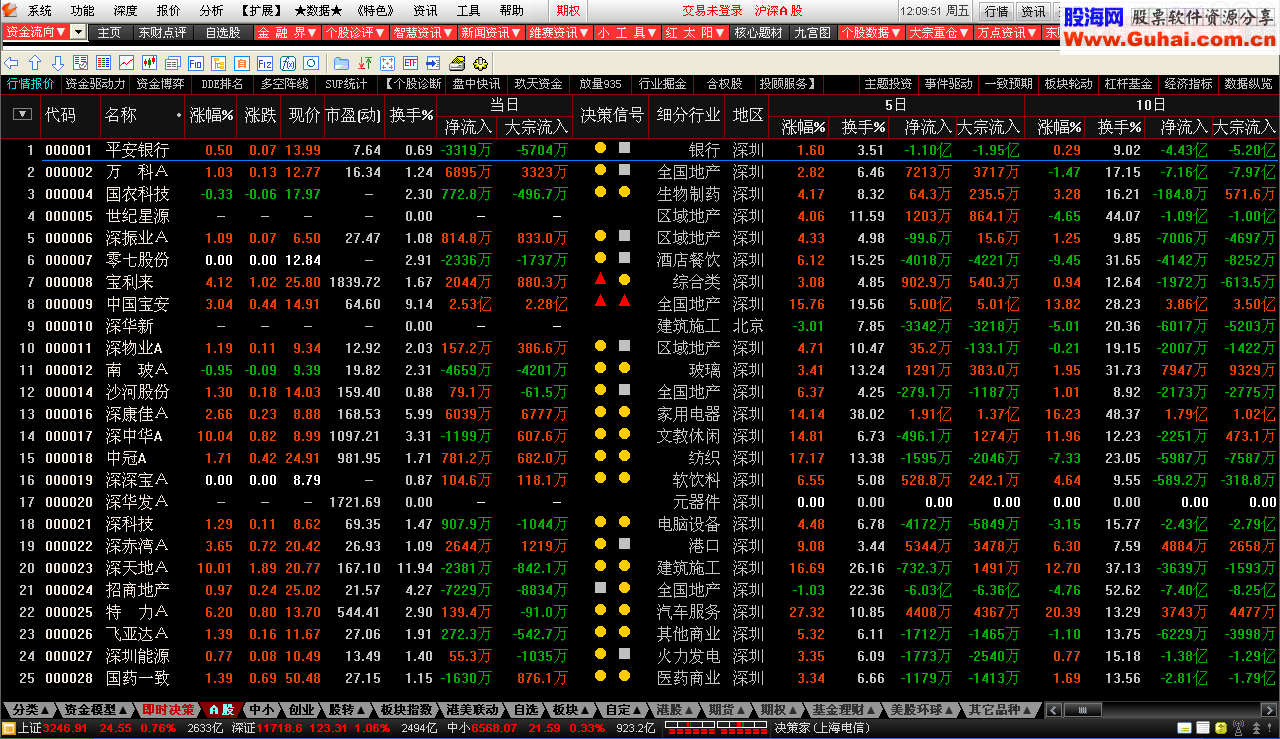
Task: Click the checklist table toolbar icon
Action: click(81, 62)
